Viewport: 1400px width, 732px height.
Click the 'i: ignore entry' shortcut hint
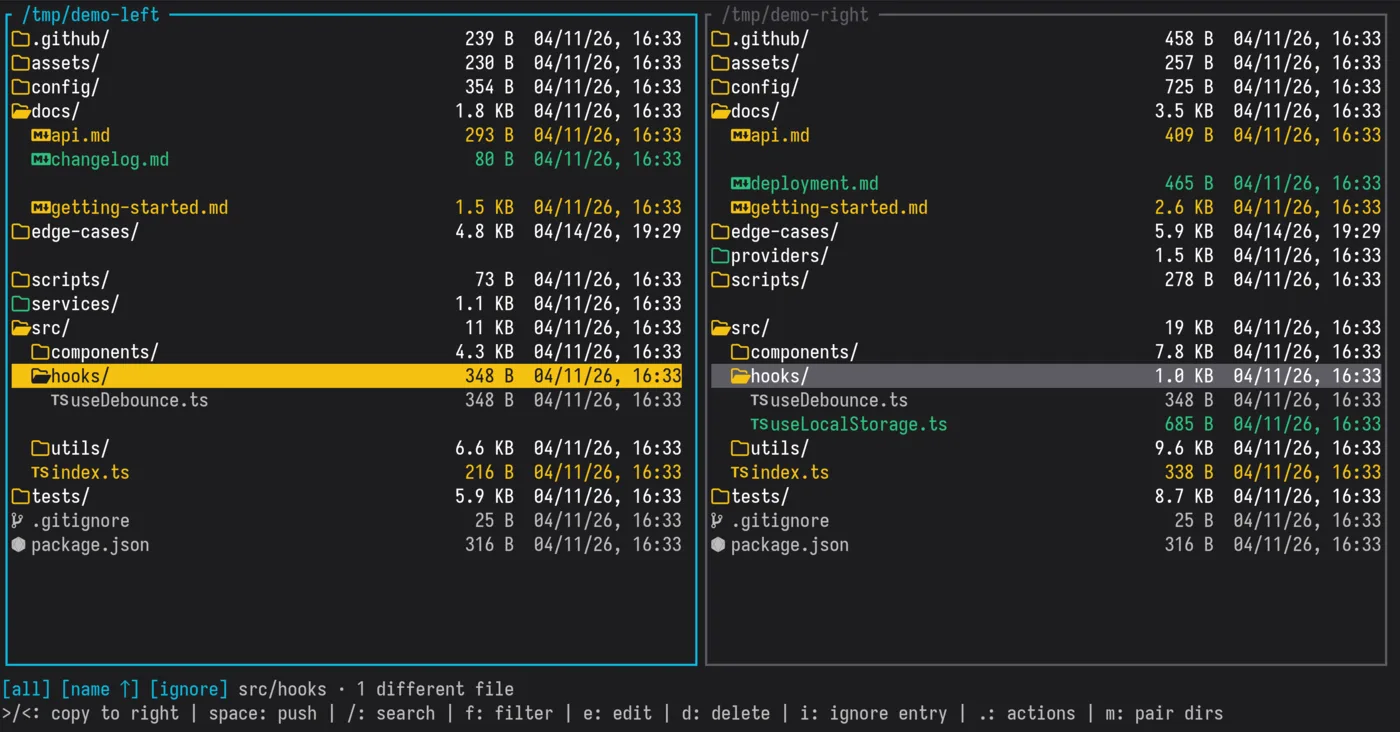click(x=874, y=713)
